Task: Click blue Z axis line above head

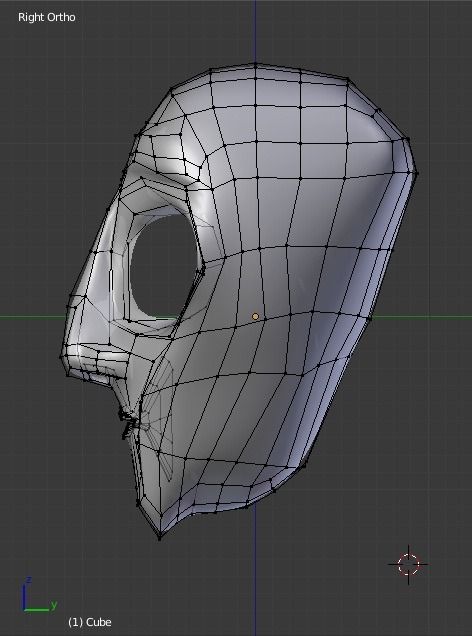Action: pyautogui.click(x=255, y=30)
